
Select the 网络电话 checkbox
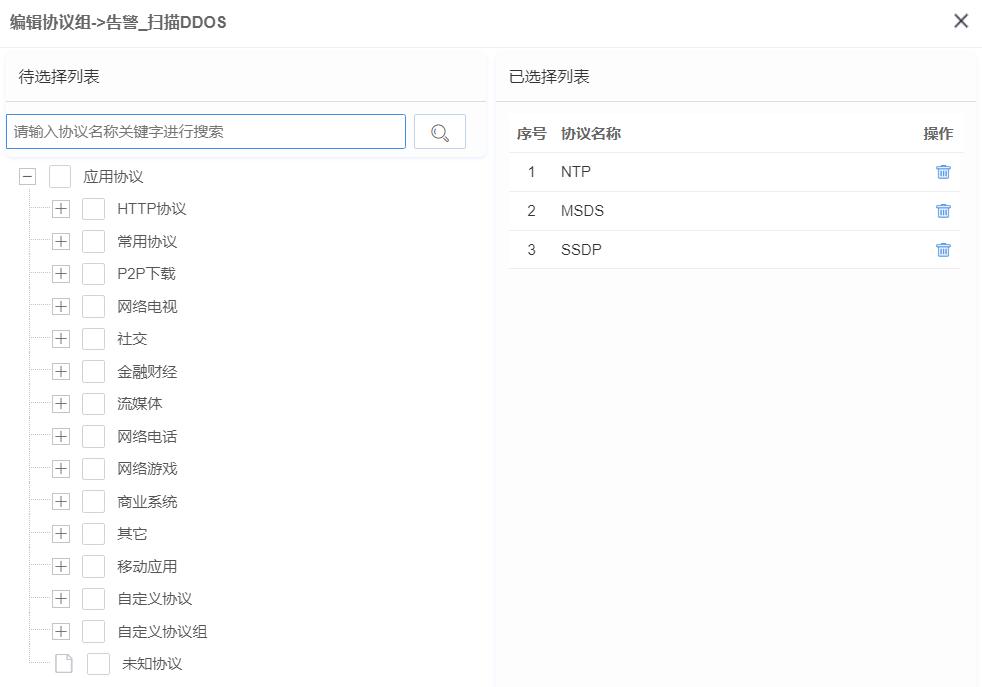[93, 436]
